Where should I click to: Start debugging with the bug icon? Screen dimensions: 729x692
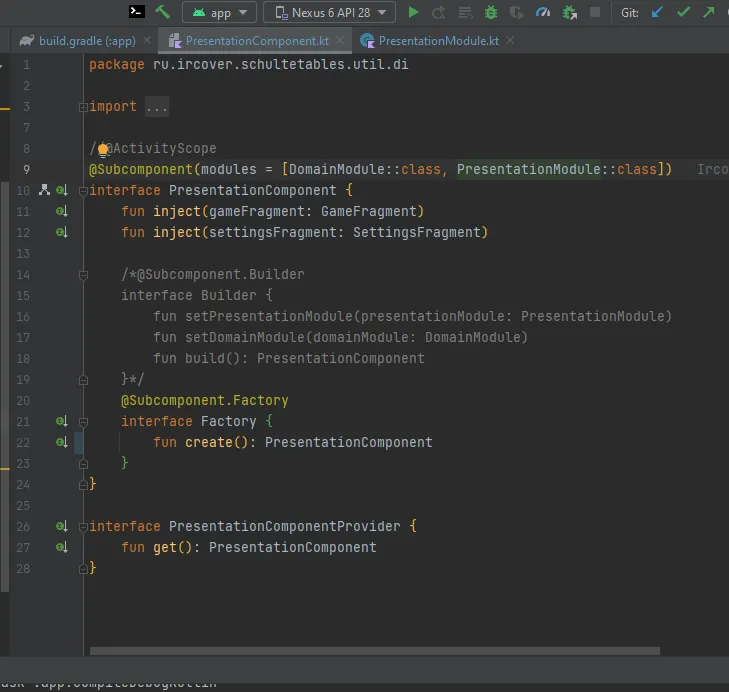[490, 12]
